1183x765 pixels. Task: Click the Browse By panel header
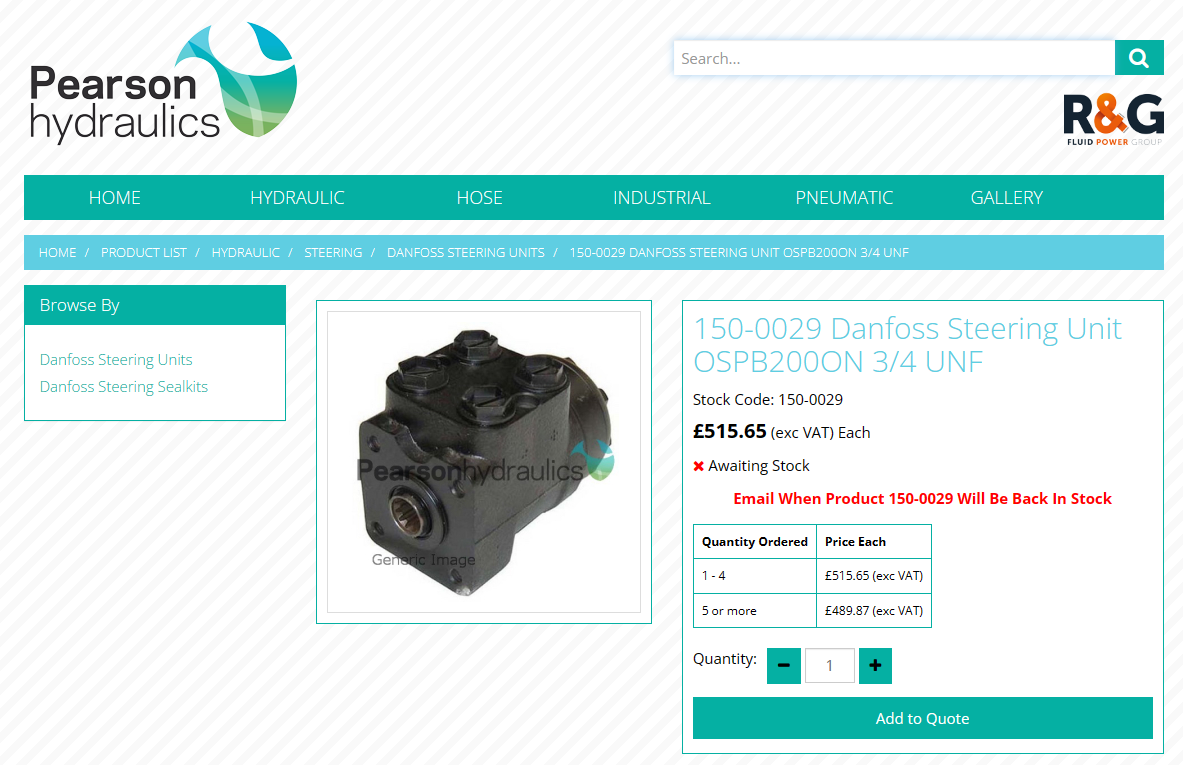pyautogui.click(x=155, y=305)
